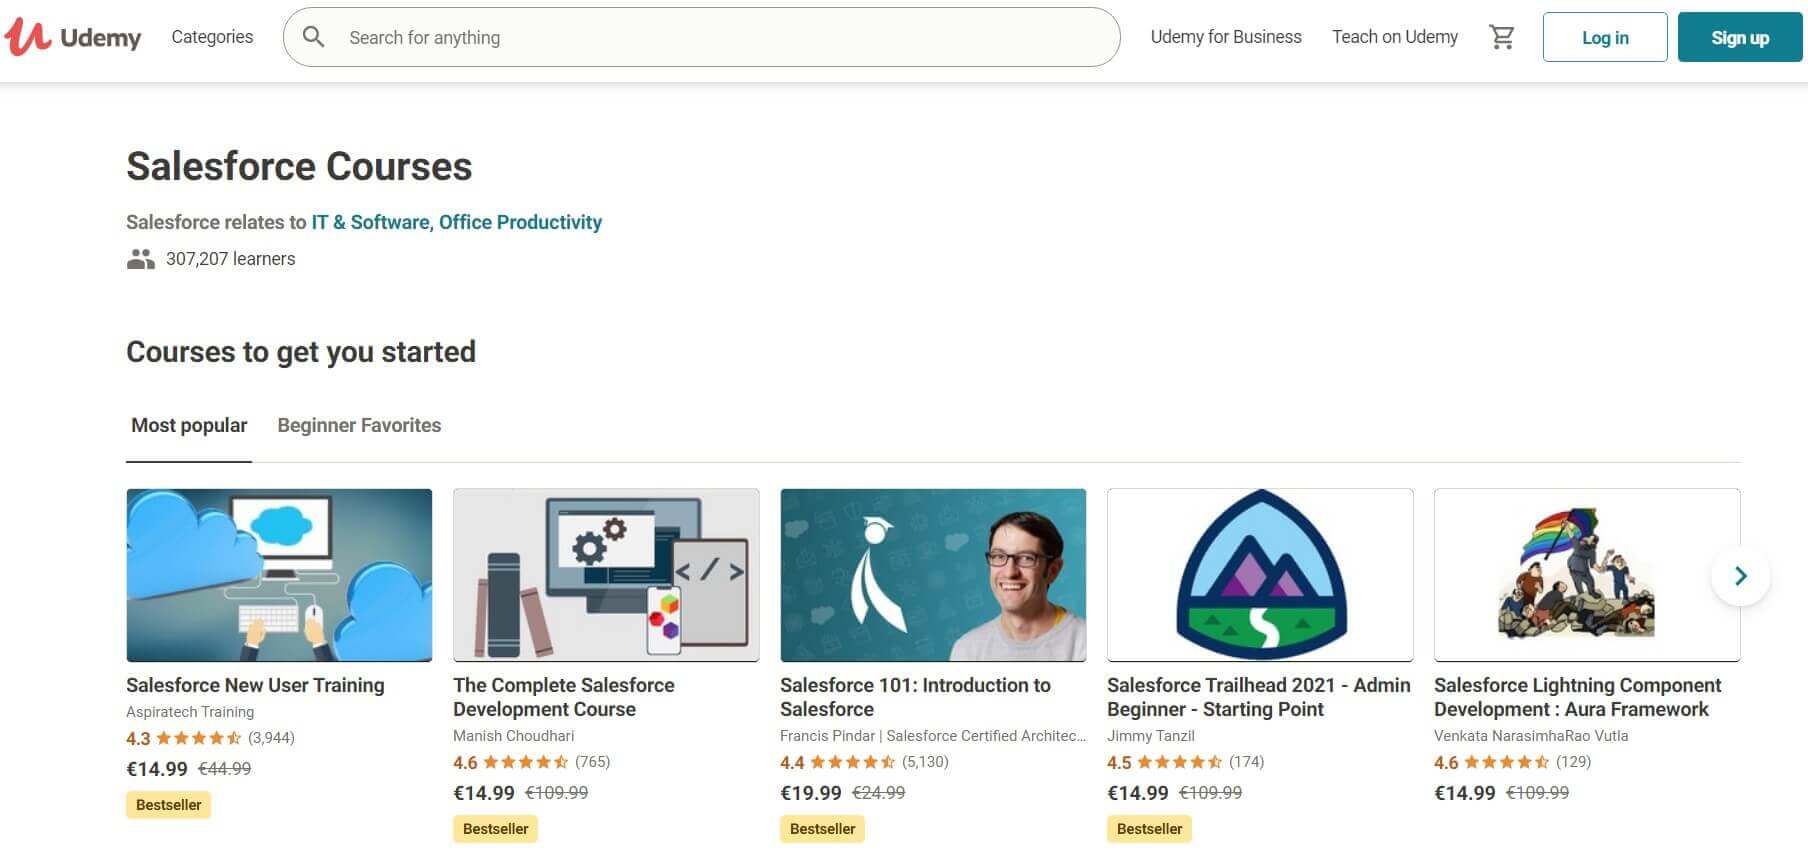Image resolution: width=1808 pixels, height=860 pixels.
Task: Click the Trailhead mountain badge course image
Action: pyautogui.click(x=1260, y=575)
